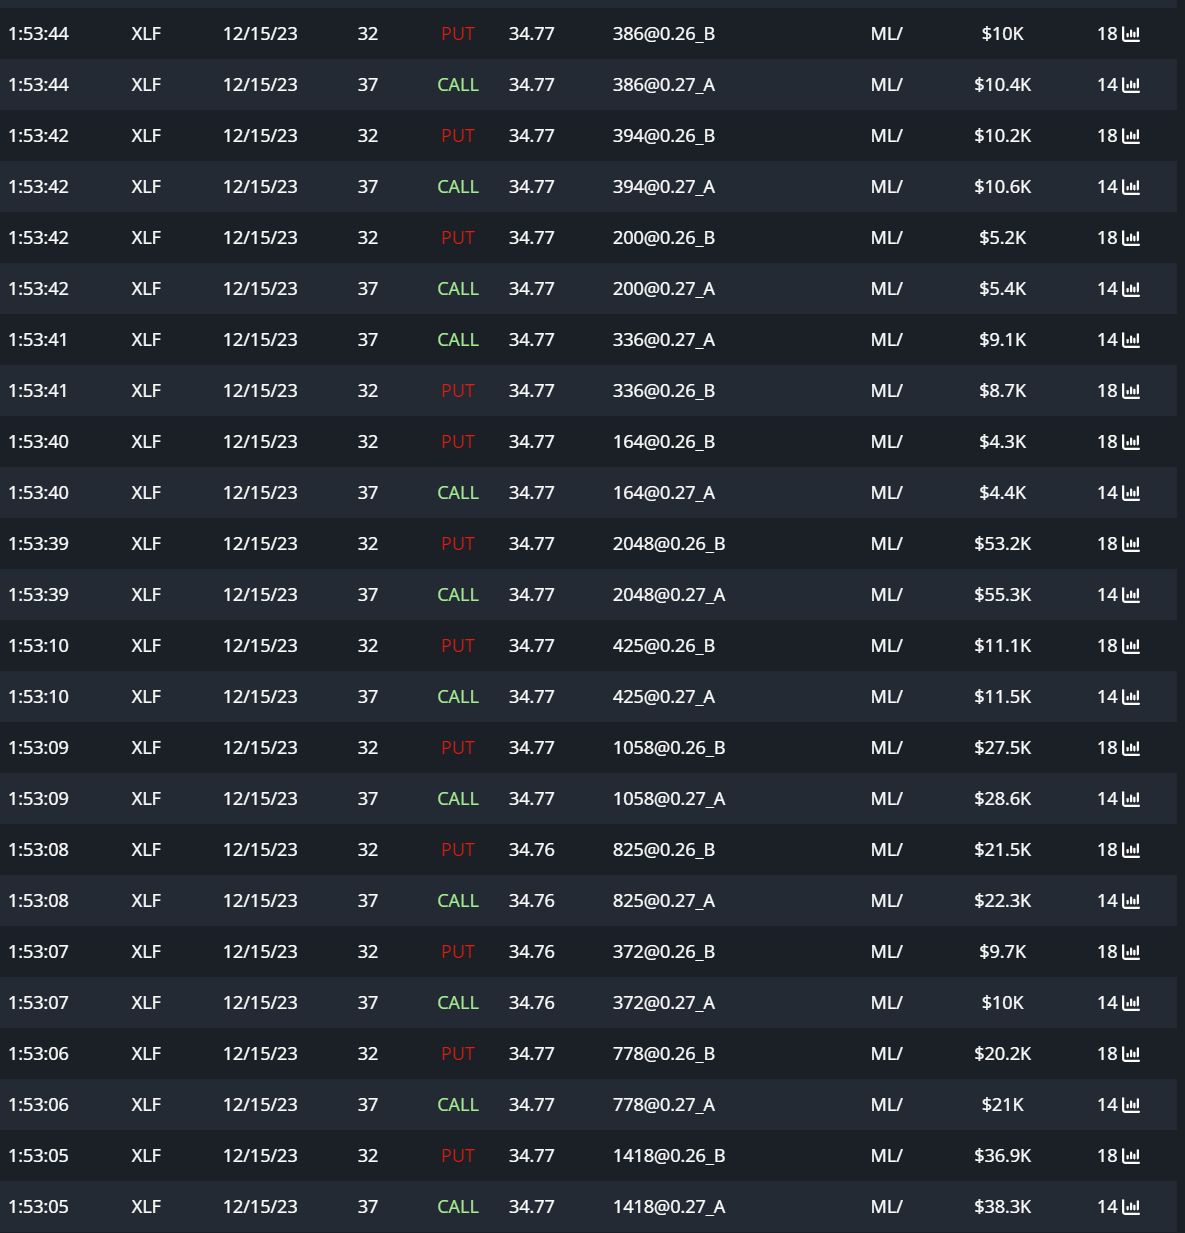1185x1233 pixels.
Task: Select the $9.7K premium cell
Action: (x=1003, y=952)
